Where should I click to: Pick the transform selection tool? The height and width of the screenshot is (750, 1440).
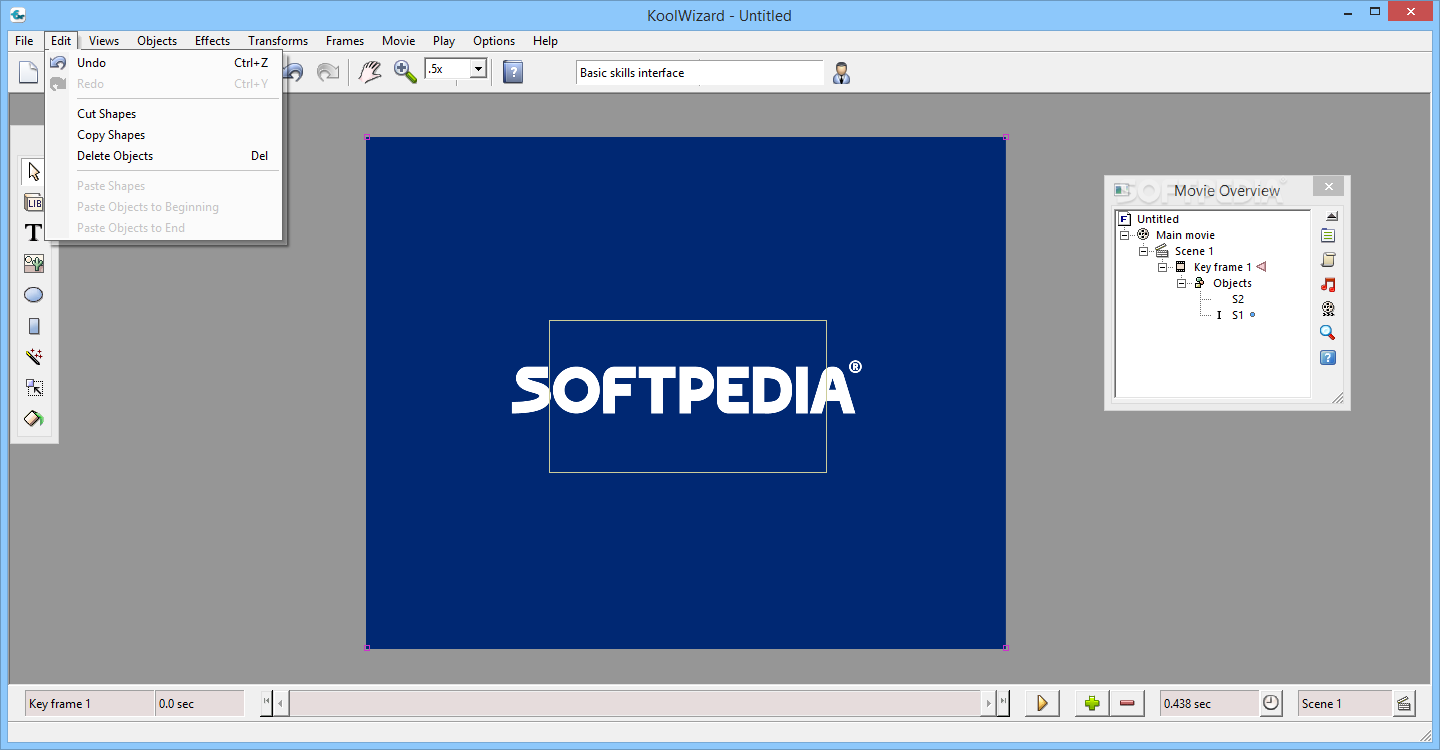[34, 388]
